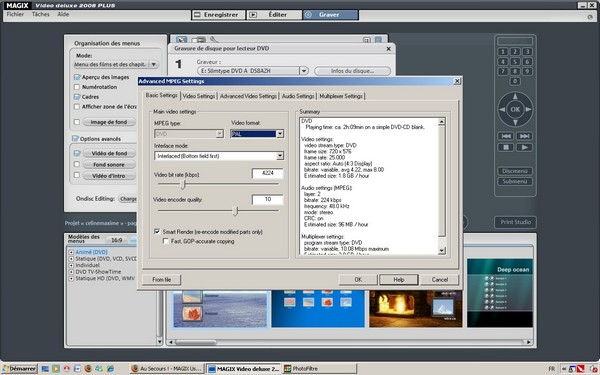Toggle the Smart Render checkbox
The height and width of the screenshot is (375, 600).
pyautogui.click(x=157, y=232)
